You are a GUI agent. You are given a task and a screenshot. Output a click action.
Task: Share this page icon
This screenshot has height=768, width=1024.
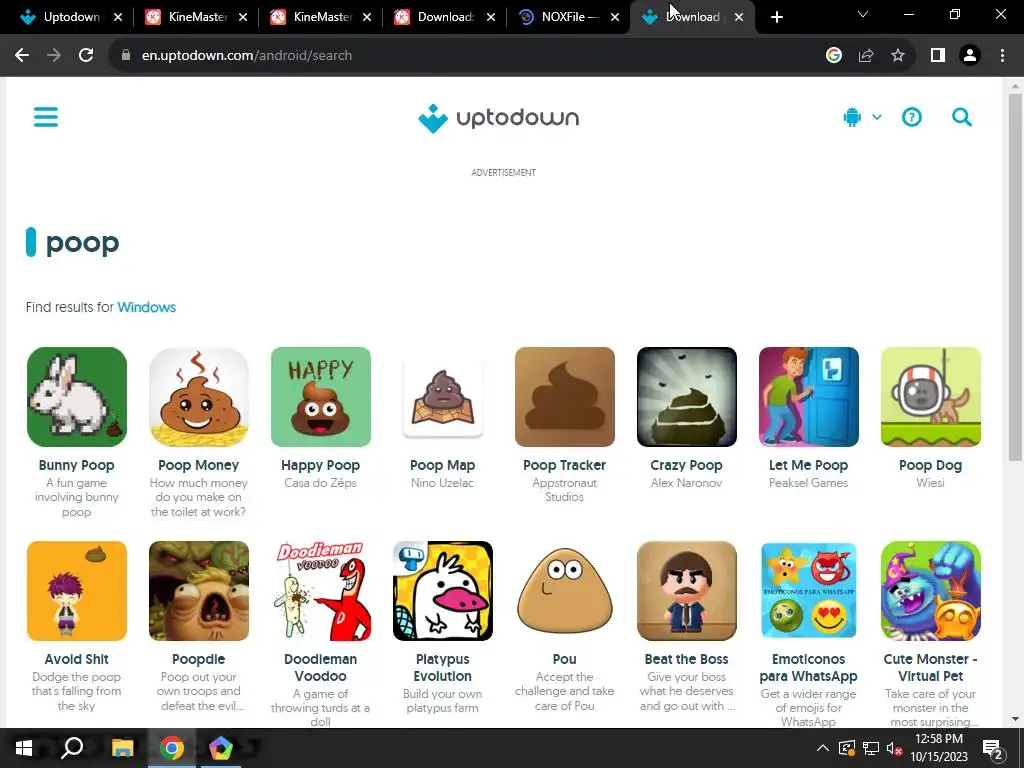(866, 56)
